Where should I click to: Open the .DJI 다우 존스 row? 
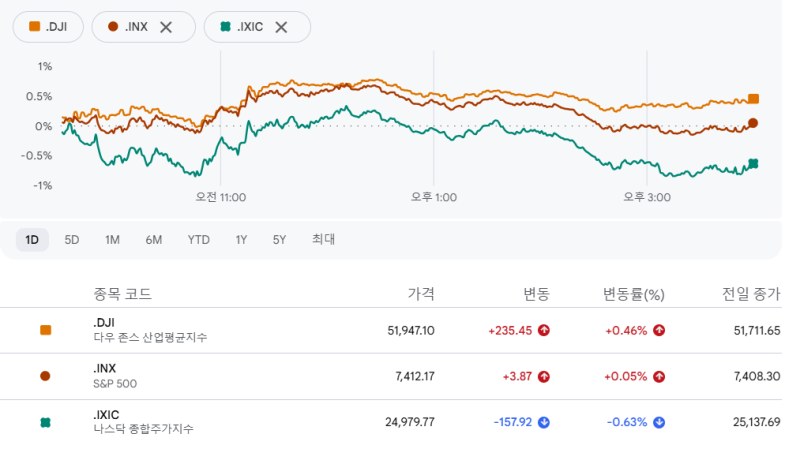pos(391,330)
